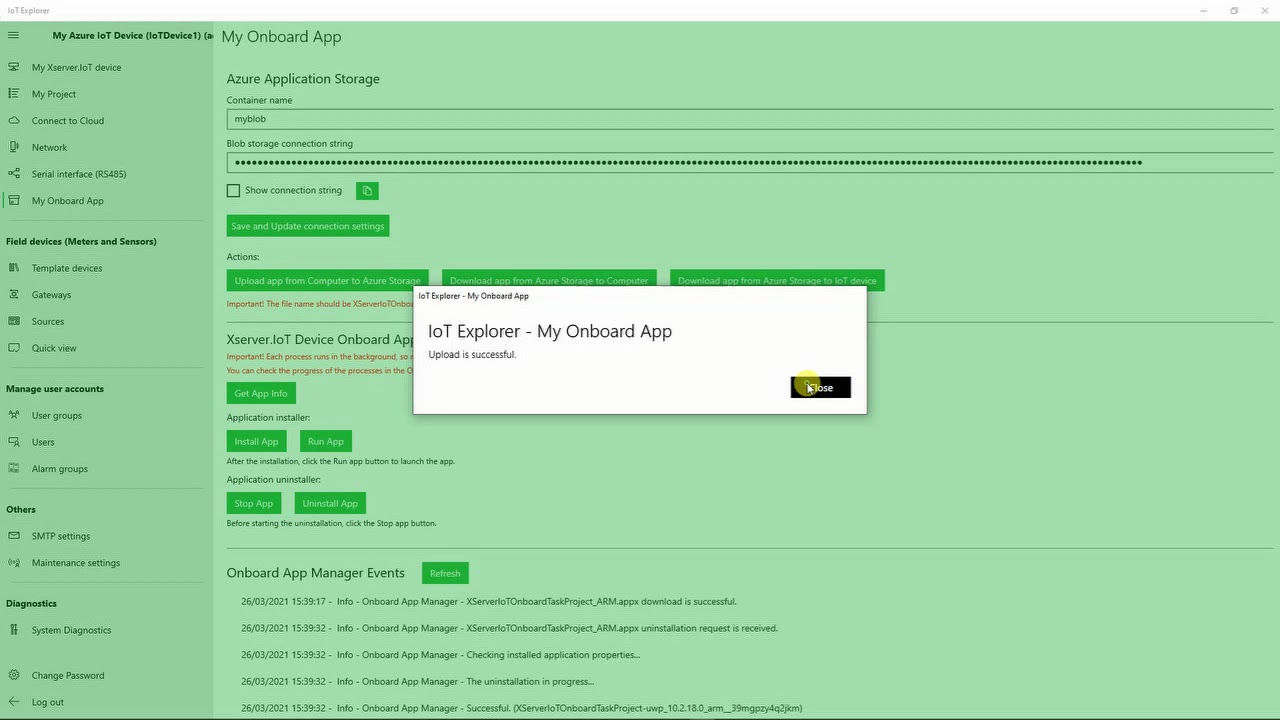Viewport: 1280px width, 720px height.
Task: Click the Users person icon
Action: coord(13,442)
